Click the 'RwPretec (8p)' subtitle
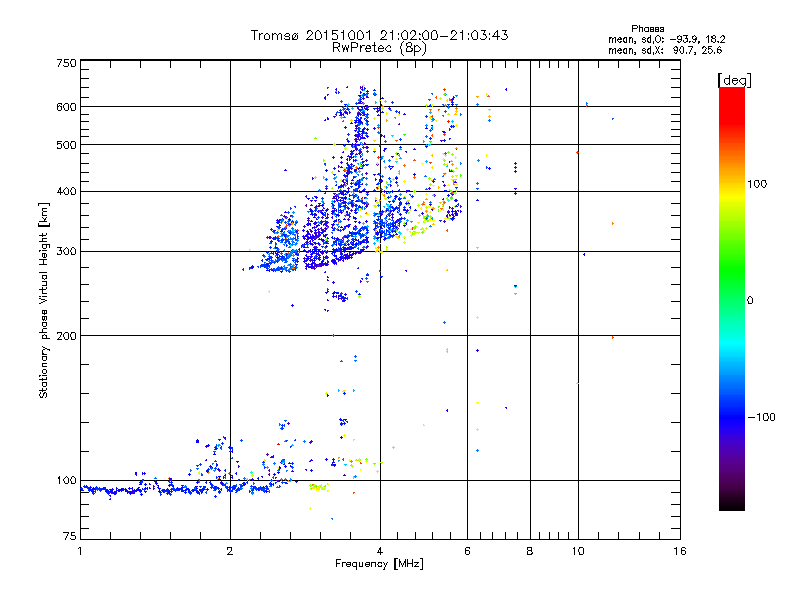This screenshot has height=600, width=800. point(379,48)
